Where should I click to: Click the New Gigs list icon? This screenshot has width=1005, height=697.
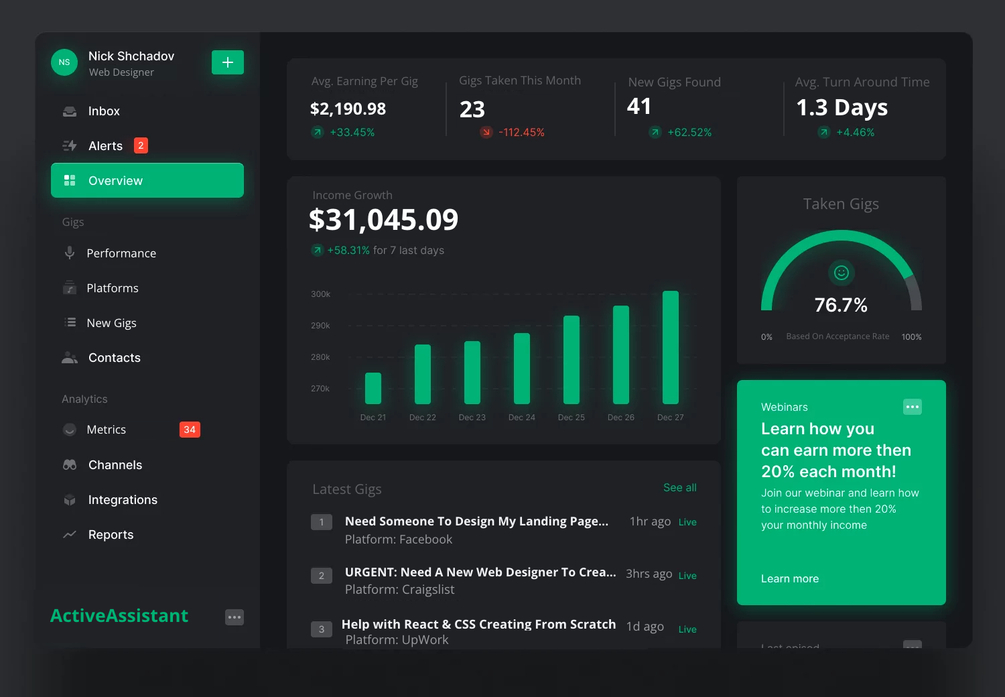coord(70,323)
